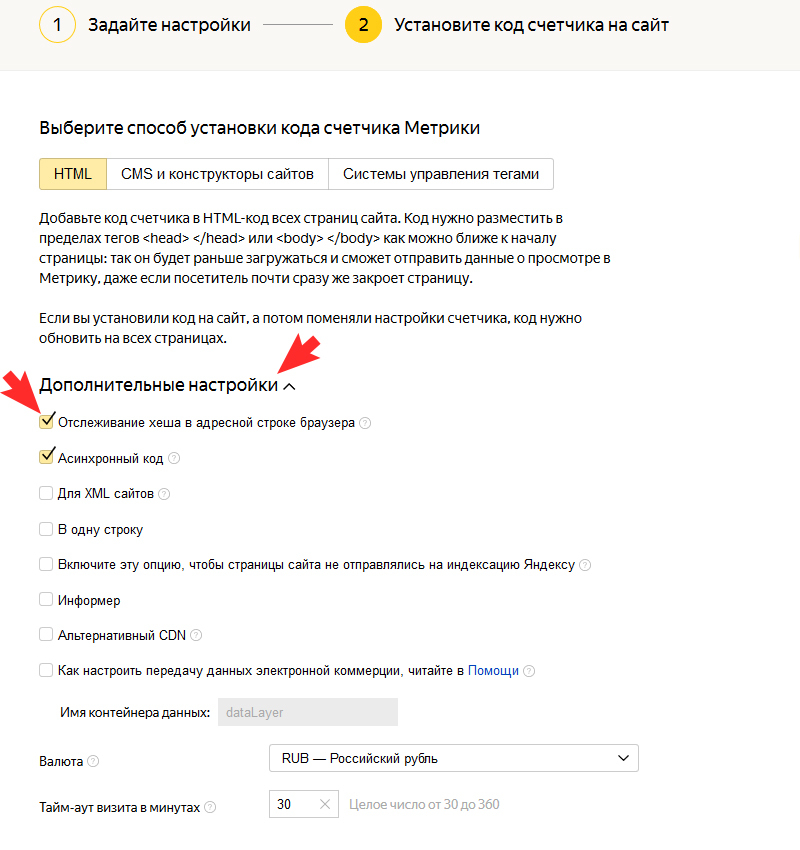Click help icon beside Асинхронный код
Viewport: 800px width, 850px height.
click(x=174, y=458)
